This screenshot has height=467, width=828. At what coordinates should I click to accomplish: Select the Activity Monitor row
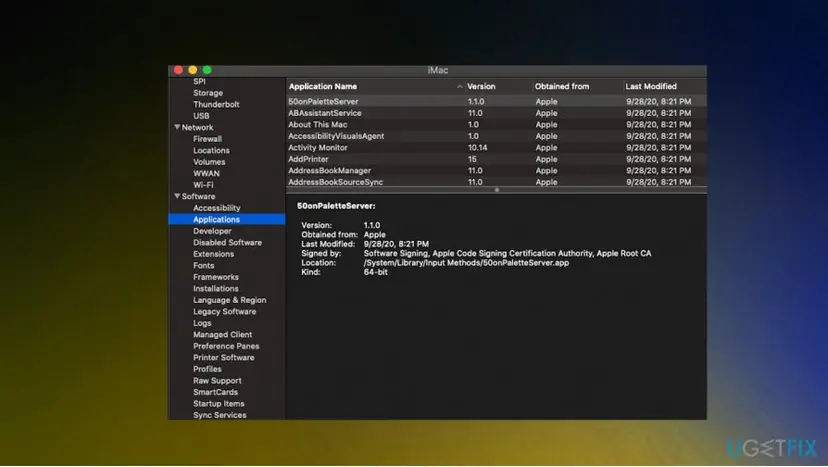tap(496, 147)
